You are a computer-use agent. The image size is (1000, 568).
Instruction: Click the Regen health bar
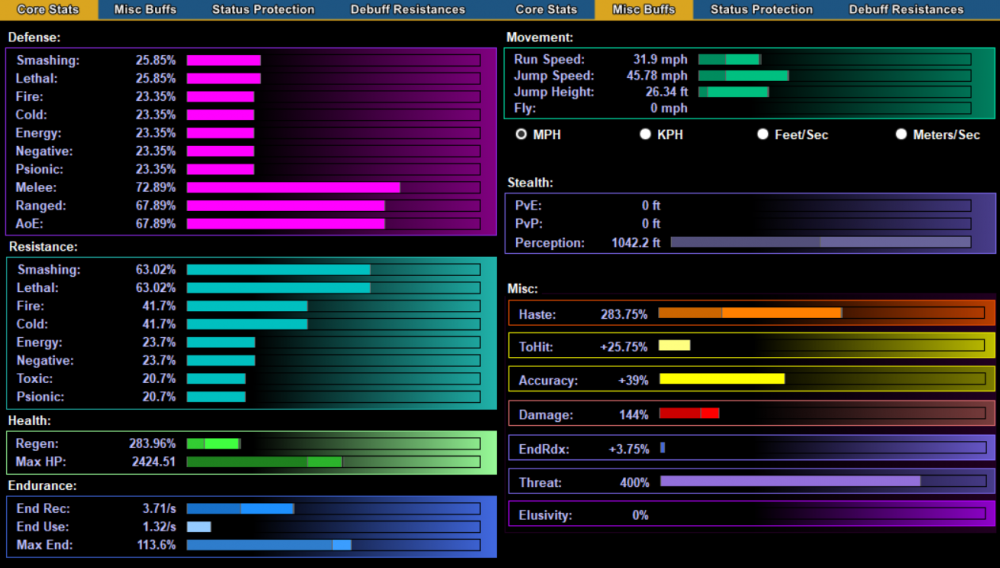333,443
